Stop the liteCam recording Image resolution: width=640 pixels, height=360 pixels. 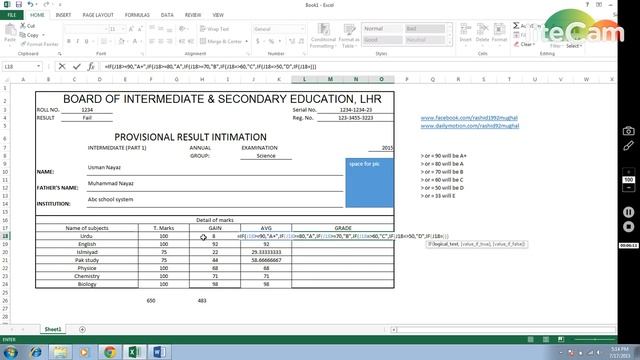629,227
